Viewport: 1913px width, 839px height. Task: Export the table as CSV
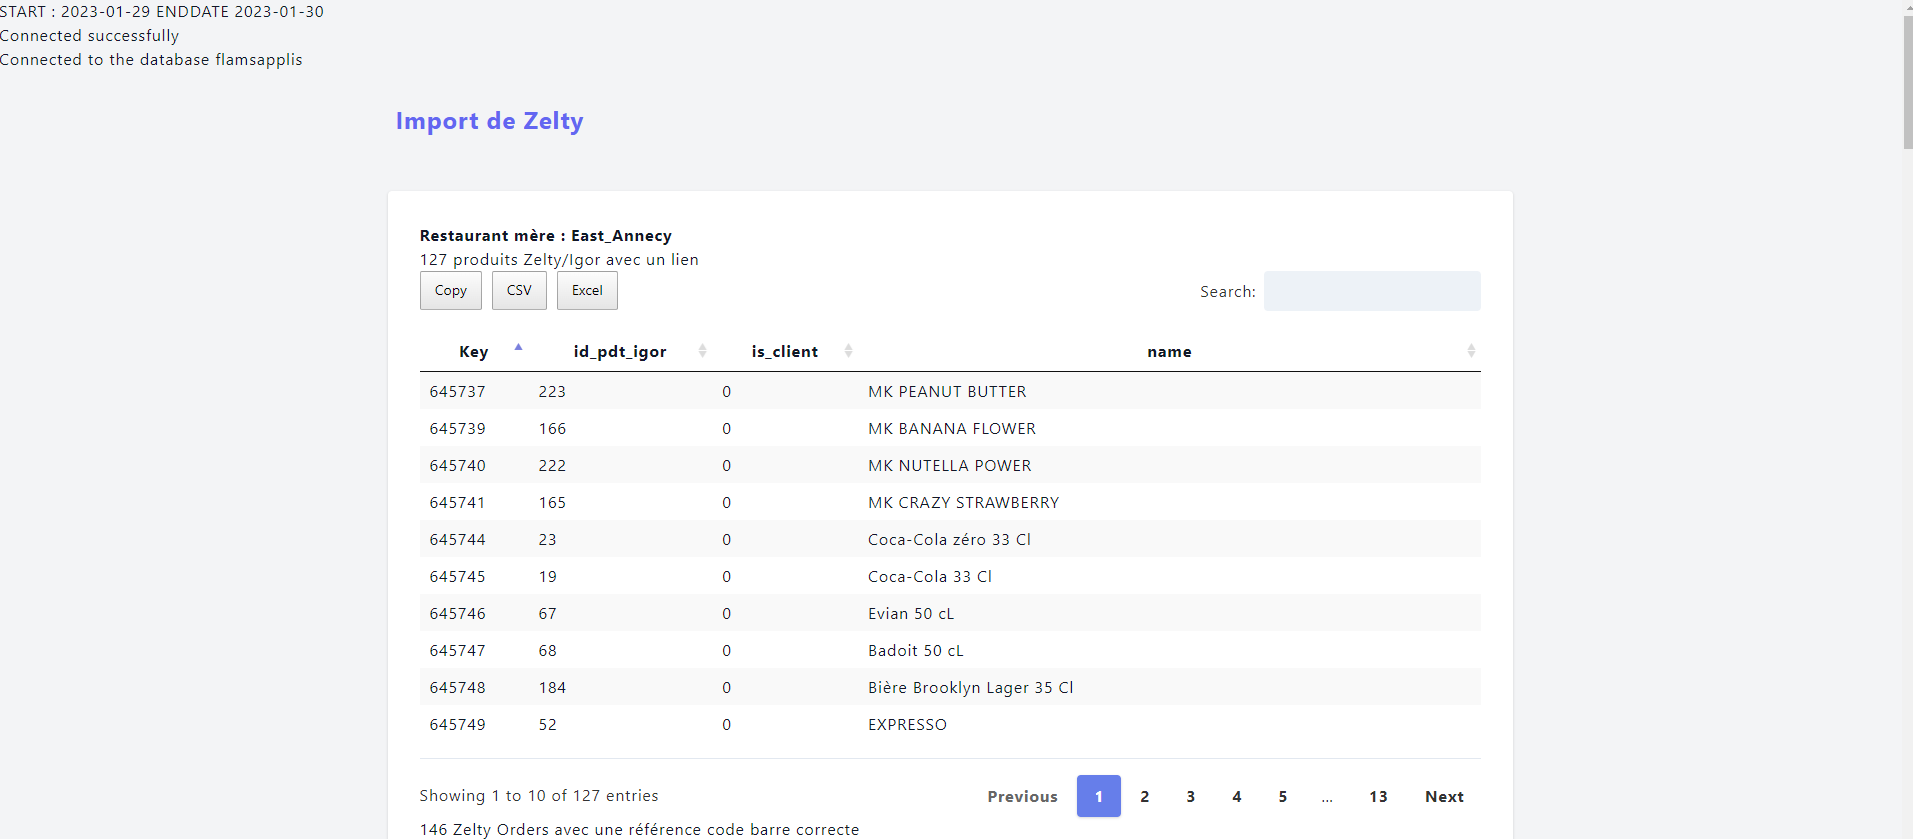click(x=519, y=291)
